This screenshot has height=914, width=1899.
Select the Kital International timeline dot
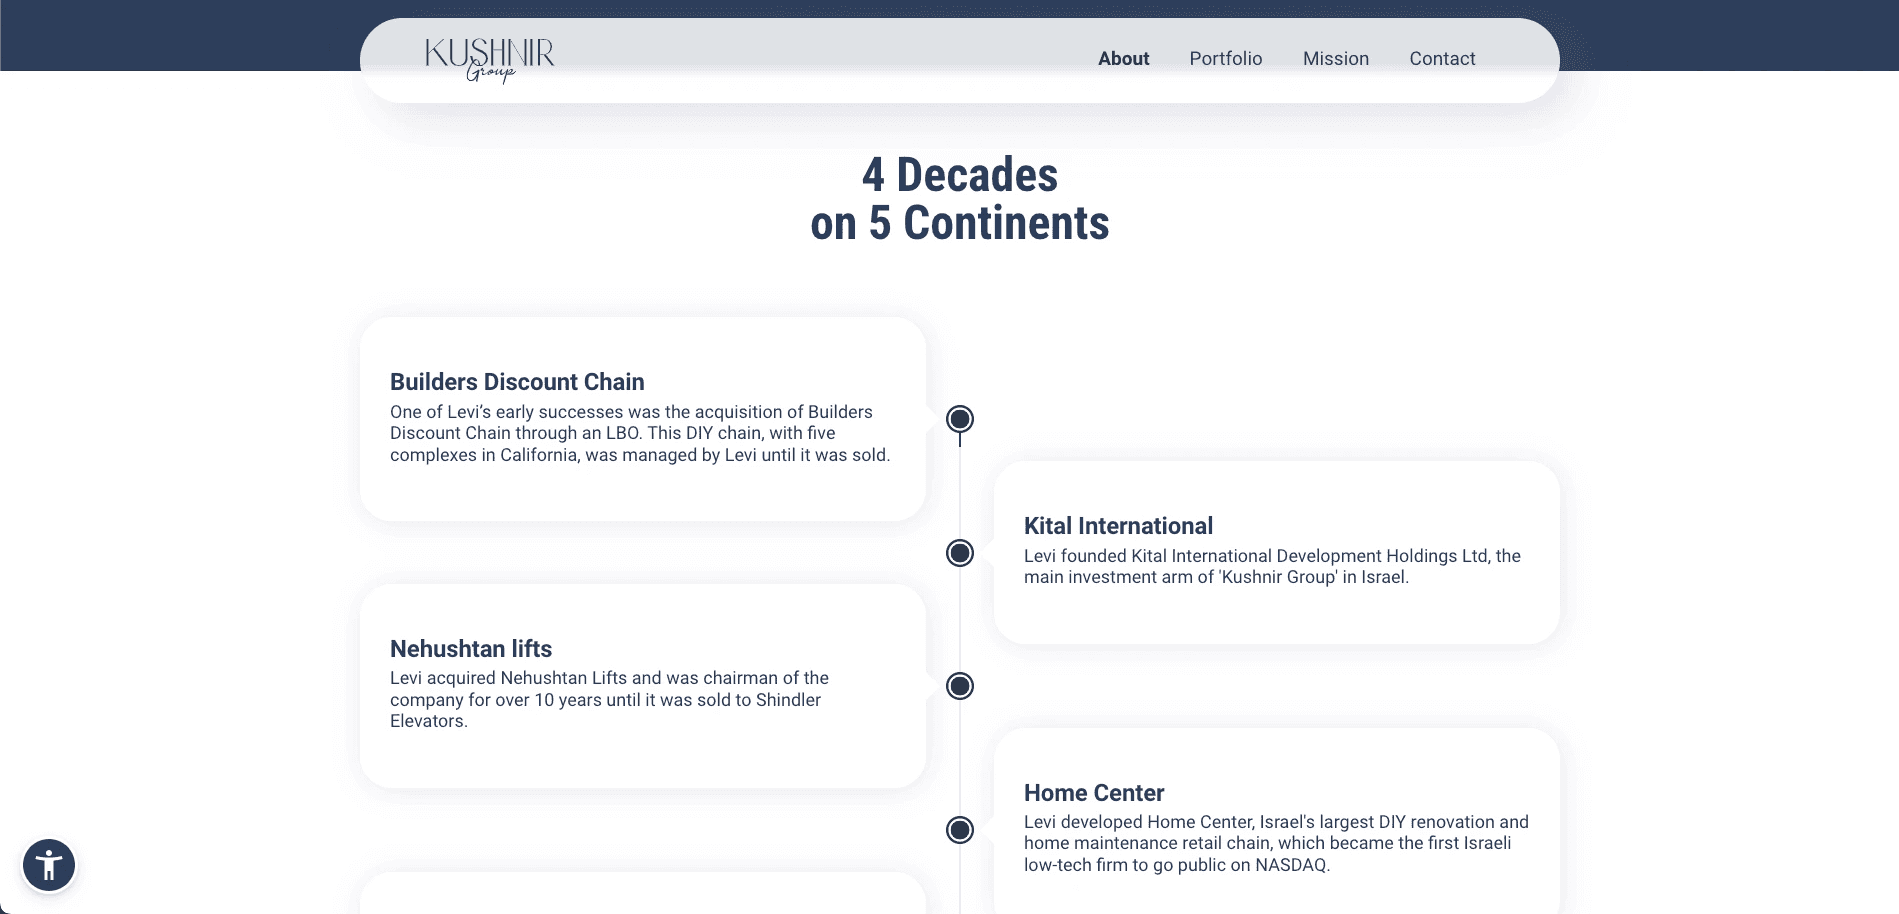coord(960,553)
